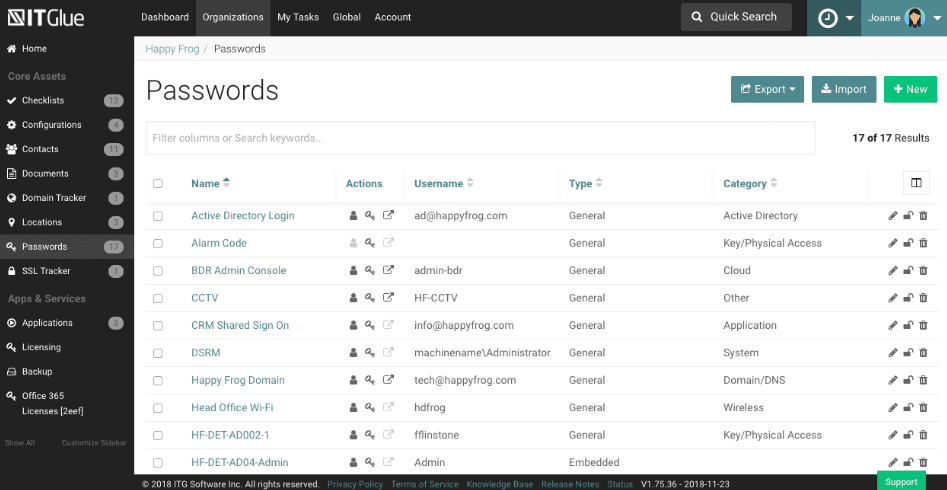The width and height of the screenshot is (947, 490).
Task: Click the filter columns search field
Action: (x=481, y=138)
